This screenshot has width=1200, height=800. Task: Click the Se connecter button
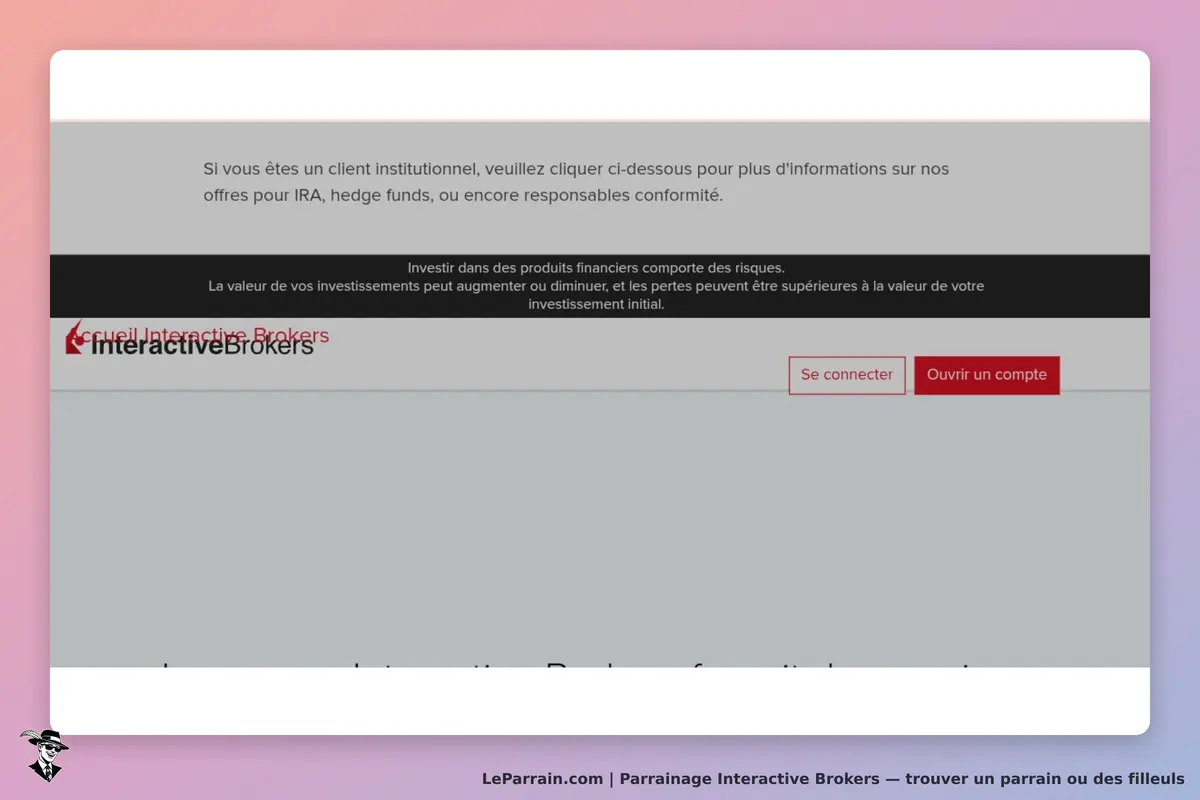pyautogui.click(x=847, y=375)
